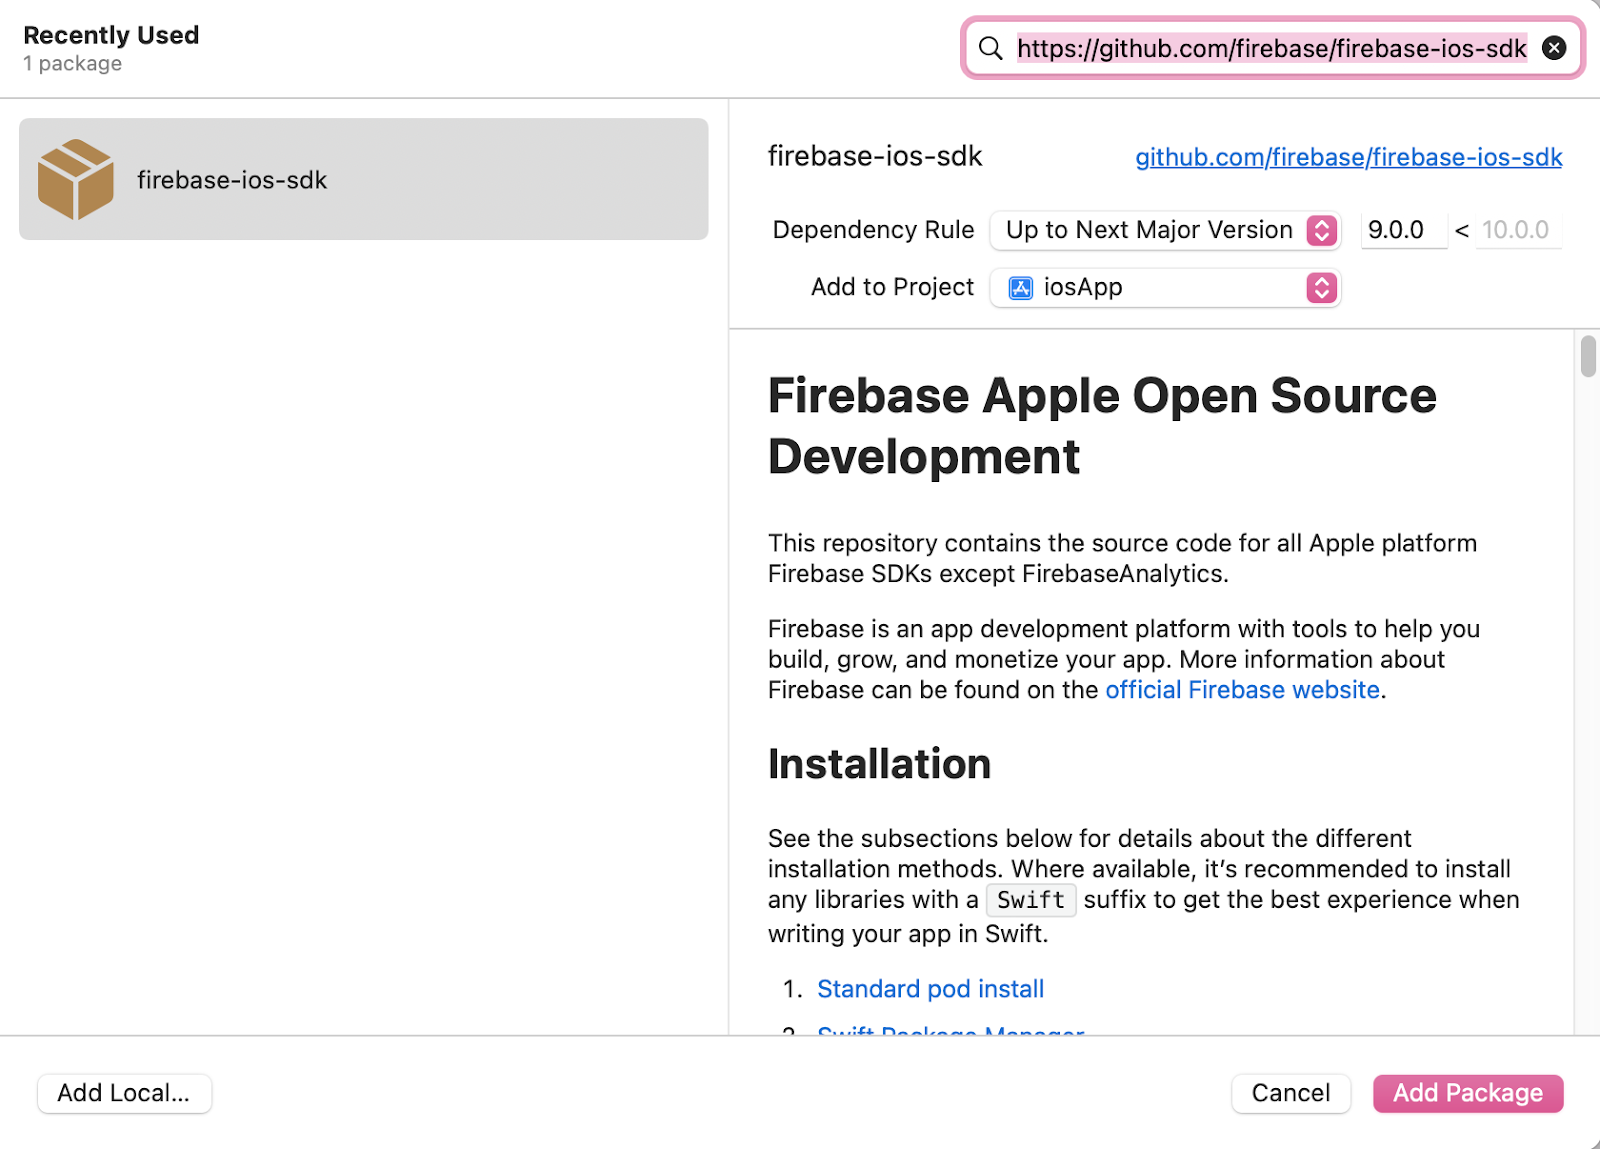This screenshot has width=1600, height=1149.
Task: Open the Add to Project dropdown
Action: pyautogui.click(x=1164, y=288)
